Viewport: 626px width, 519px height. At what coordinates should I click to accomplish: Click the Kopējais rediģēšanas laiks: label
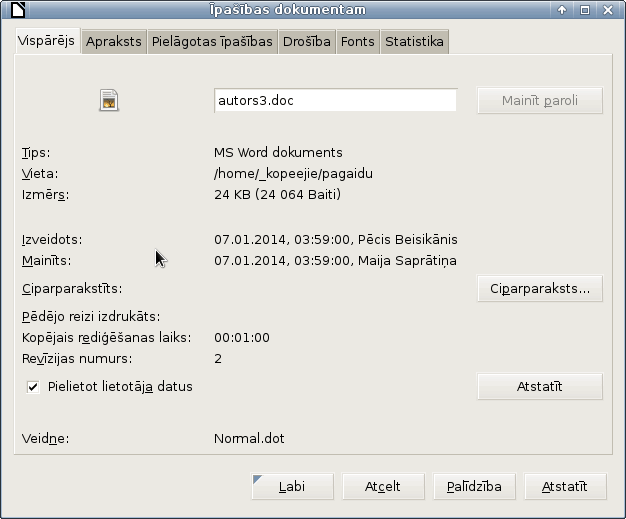coord(107,338)
